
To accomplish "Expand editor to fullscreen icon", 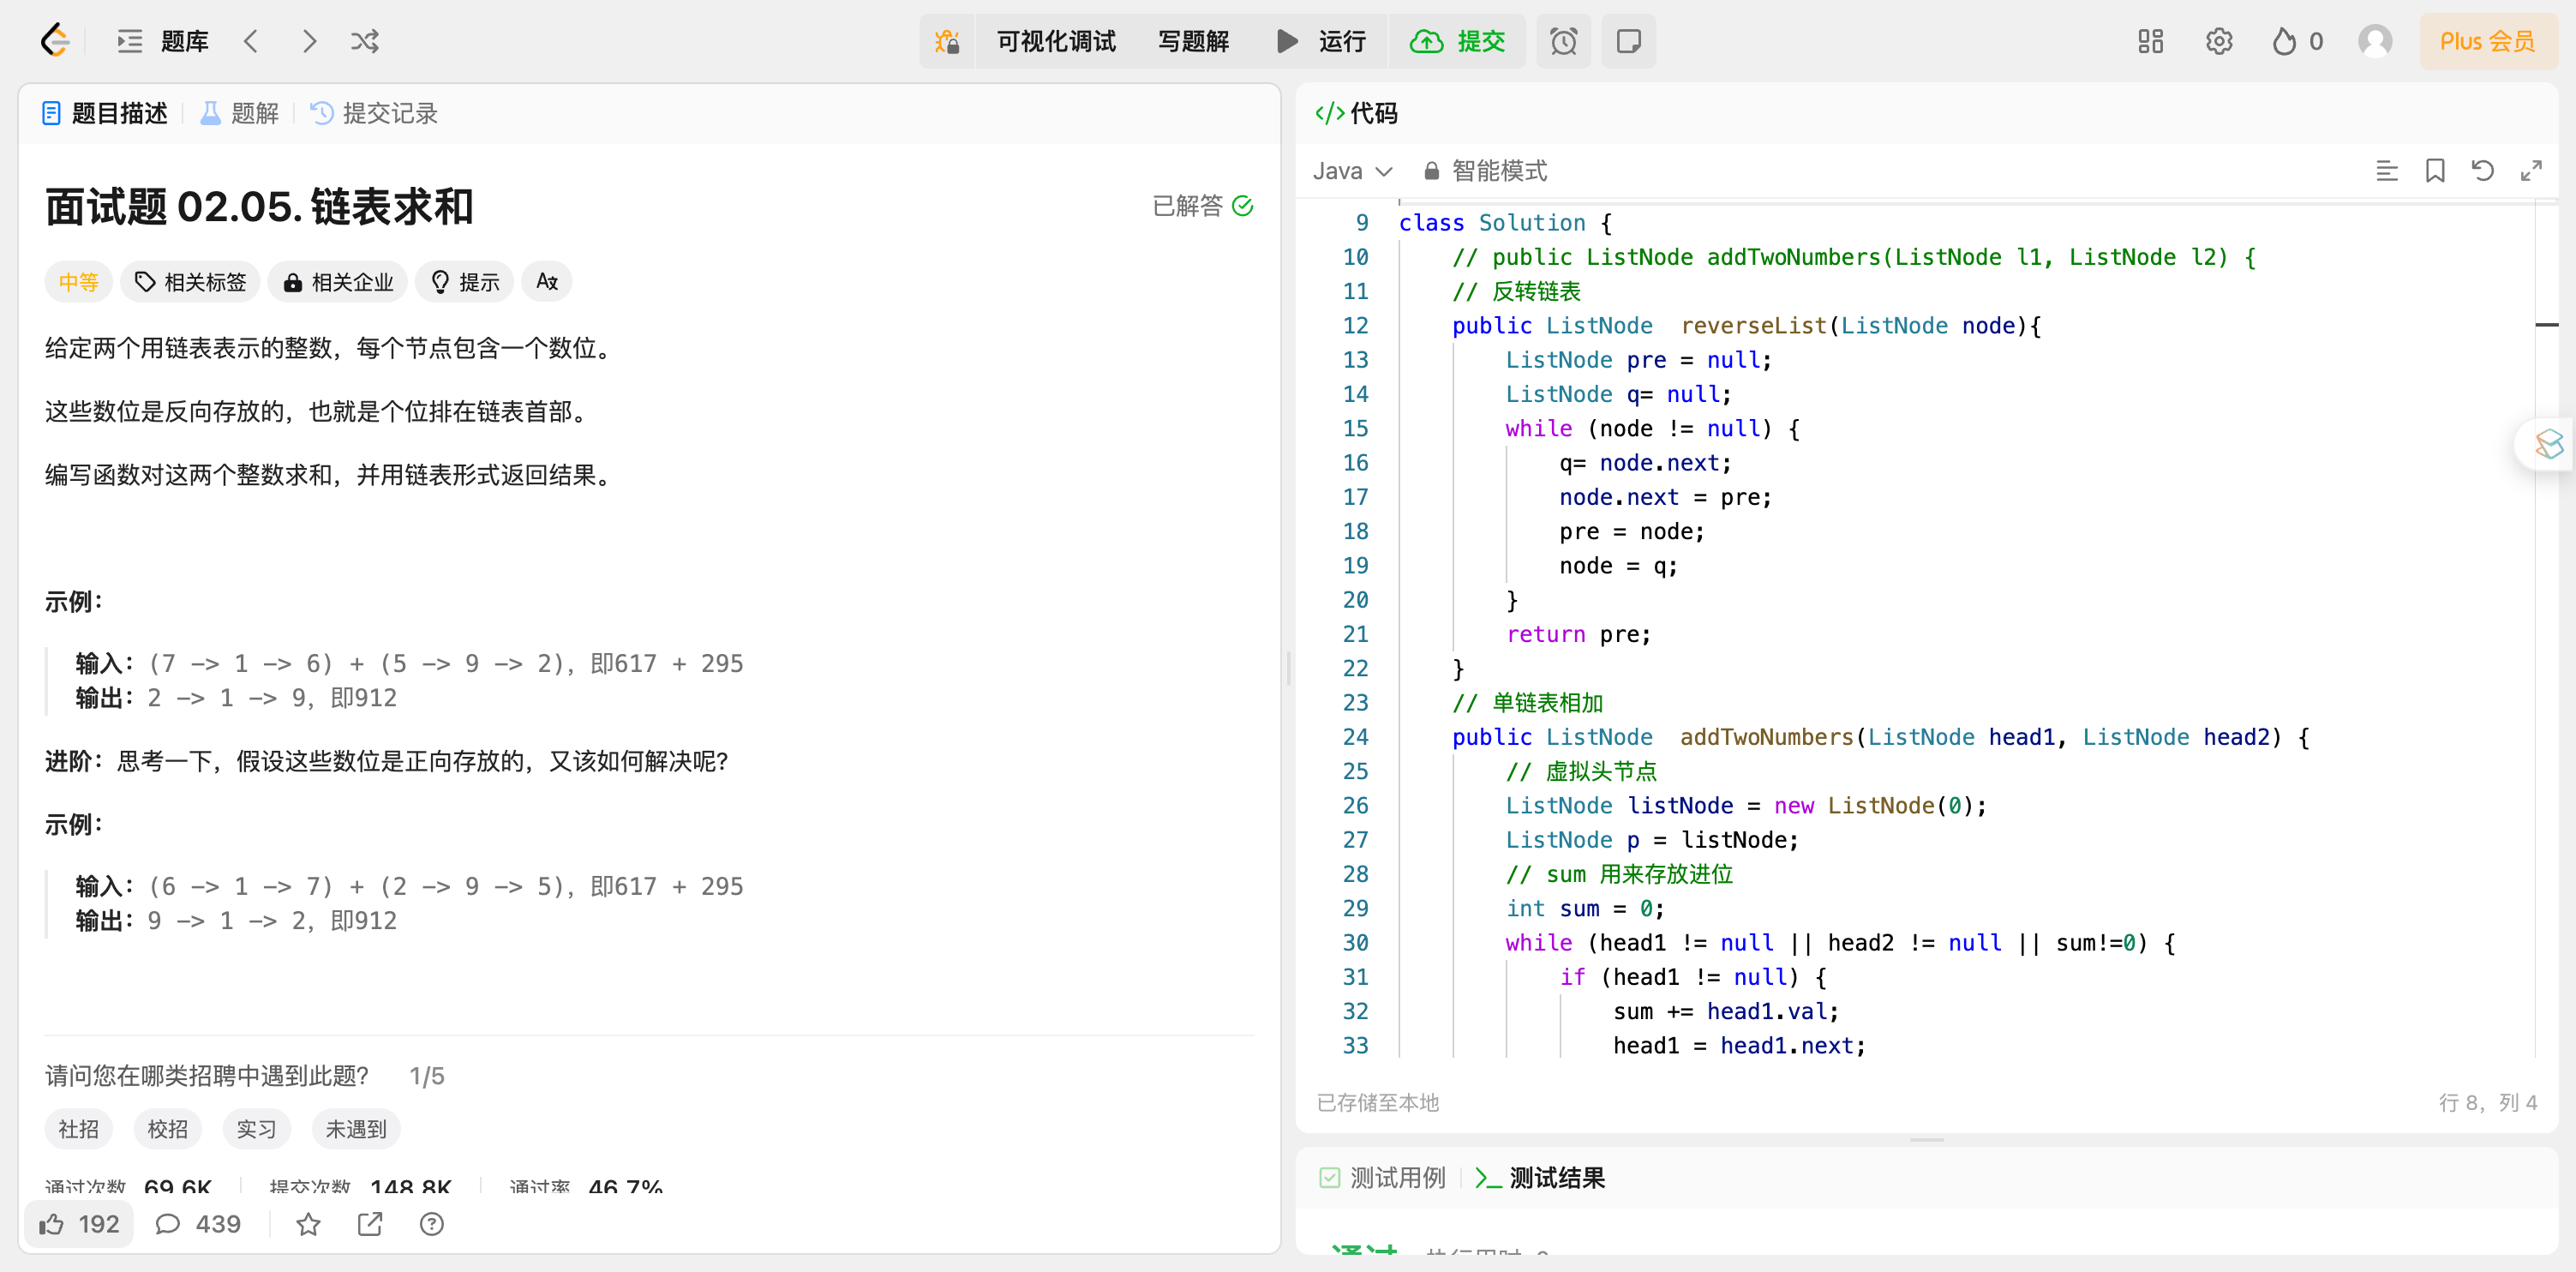I will tap(2530, 171).
